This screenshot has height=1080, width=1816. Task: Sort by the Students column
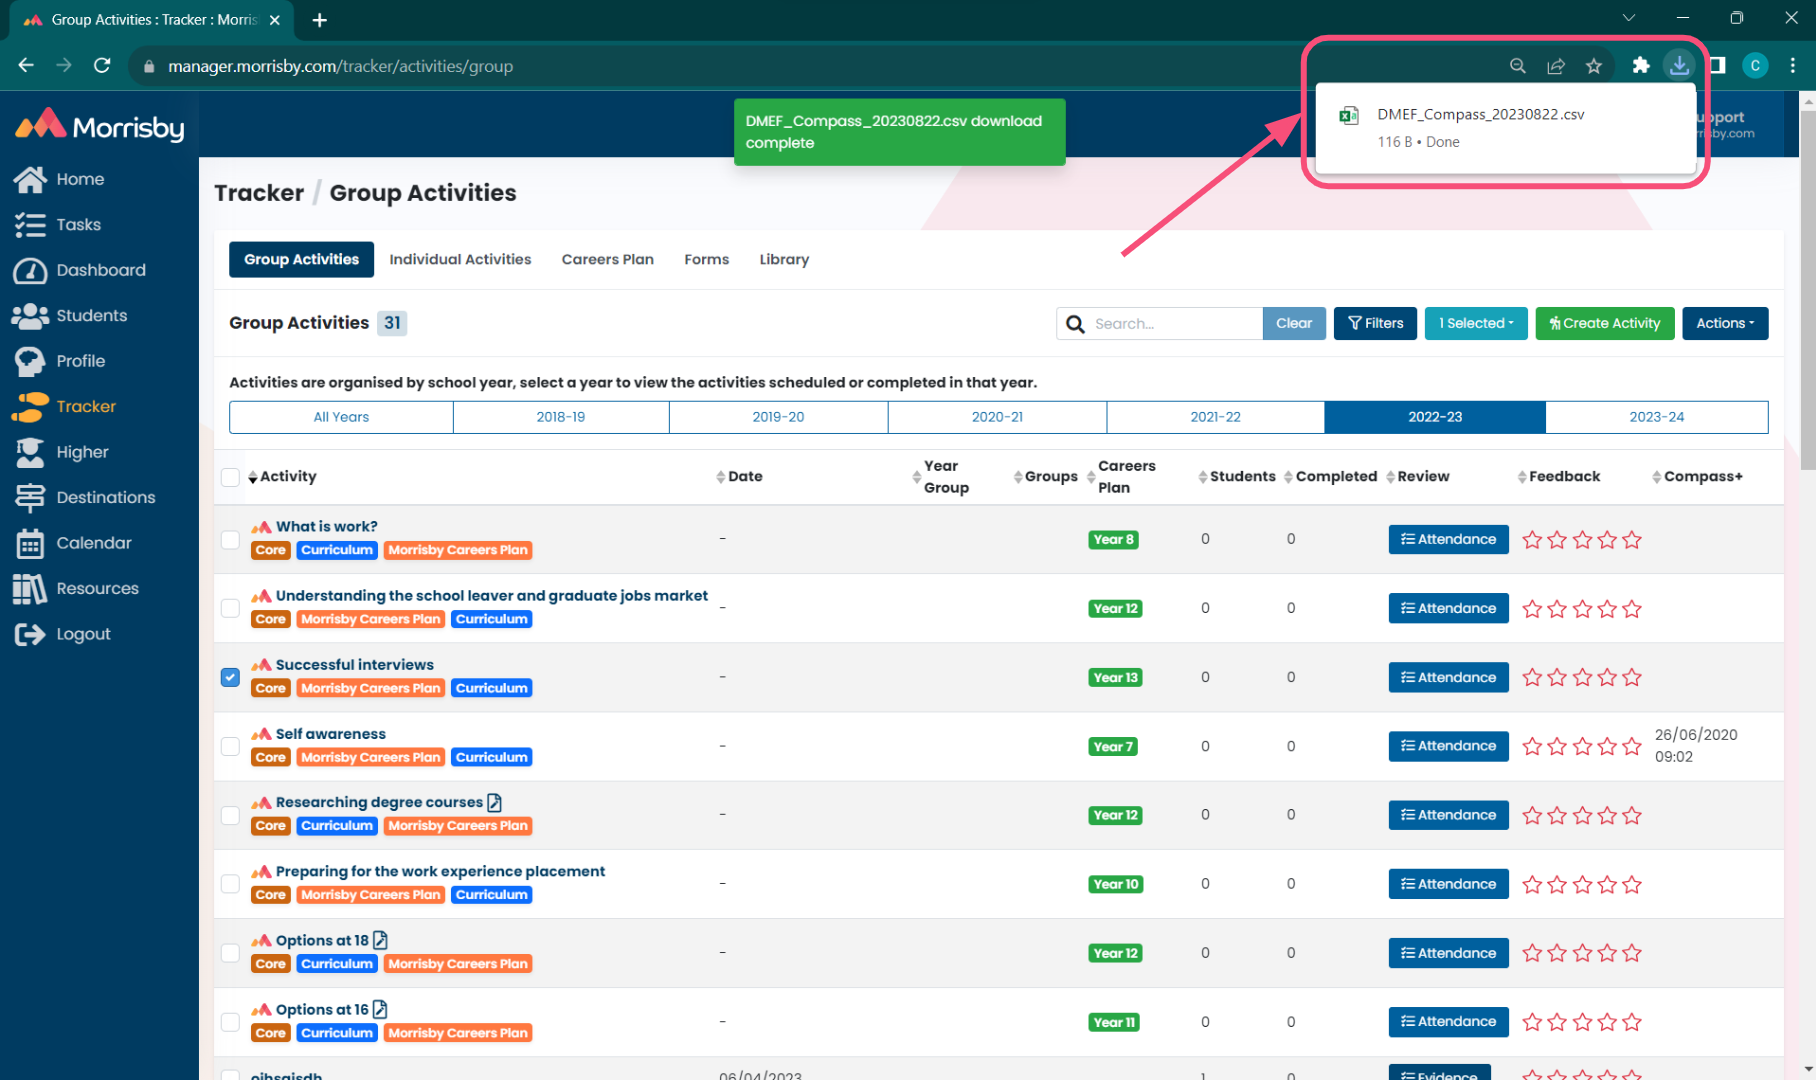[1236, 477]
